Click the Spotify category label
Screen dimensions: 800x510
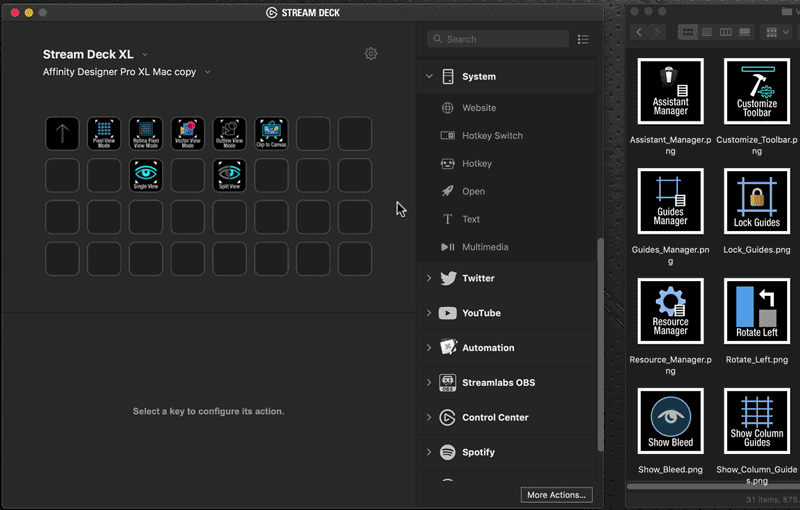pos(478,452)
